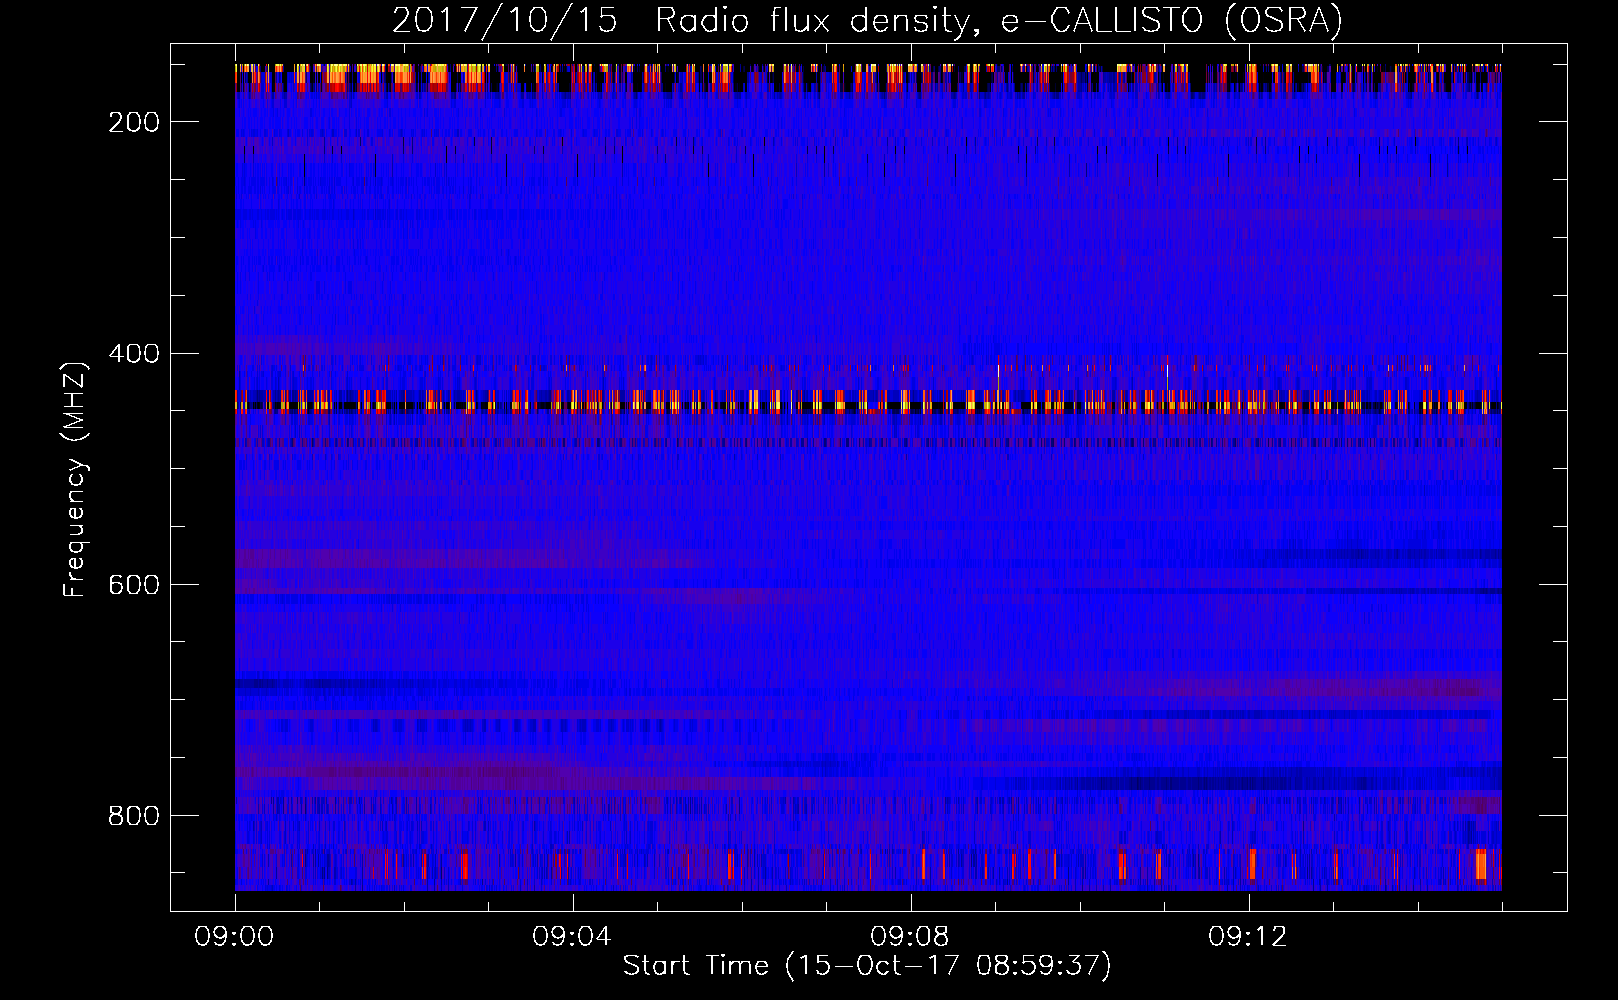Click the 200 frequency tick label

click(134, 122)
